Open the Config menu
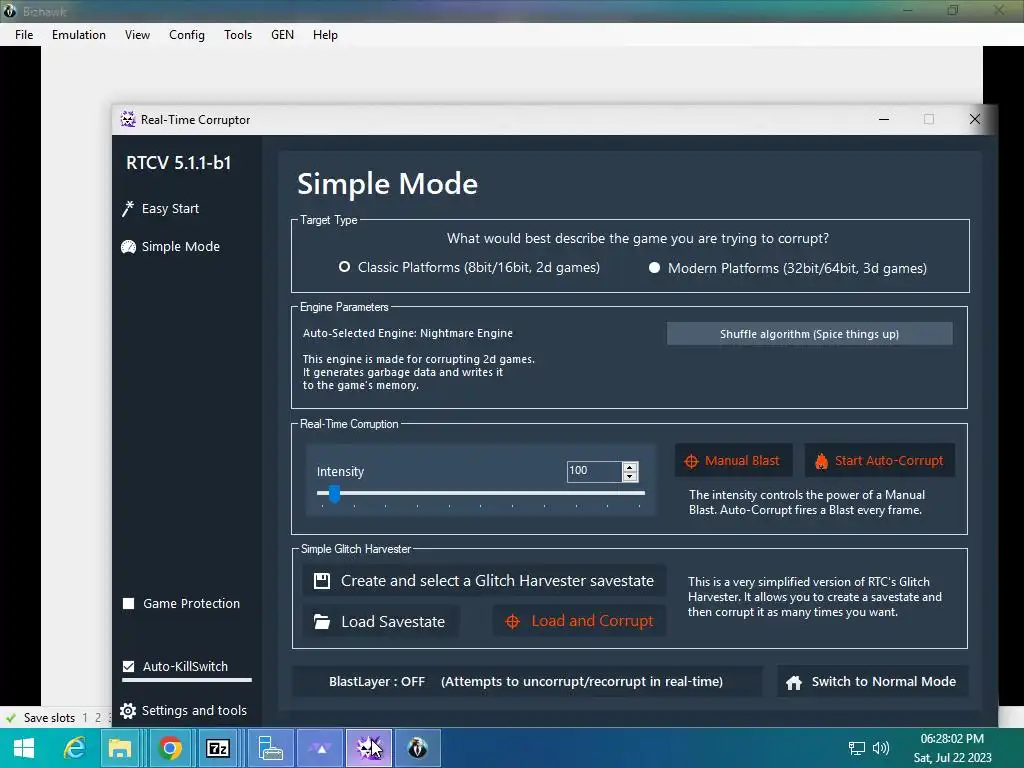Image resolution: width=1024 pixels, height=768 pixels. (x=187, y=35)
